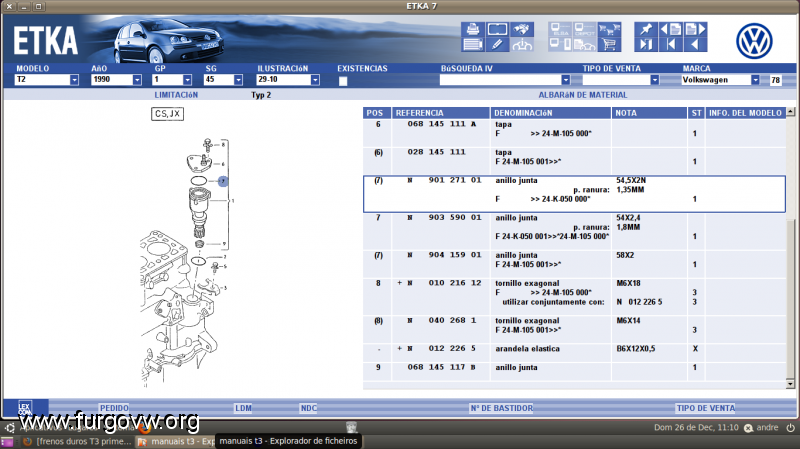Toggle the Existencias checkbox
This screenshot has height=449, width=800.
pyautogui.click(x=343, y=81)
